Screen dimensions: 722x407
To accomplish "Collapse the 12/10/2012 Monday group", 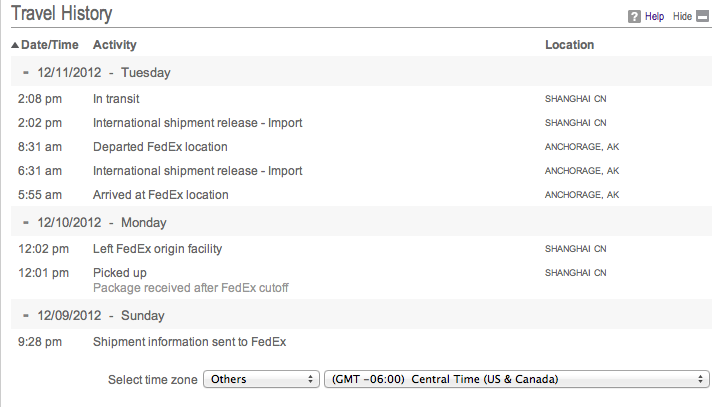I will [25, 223].
